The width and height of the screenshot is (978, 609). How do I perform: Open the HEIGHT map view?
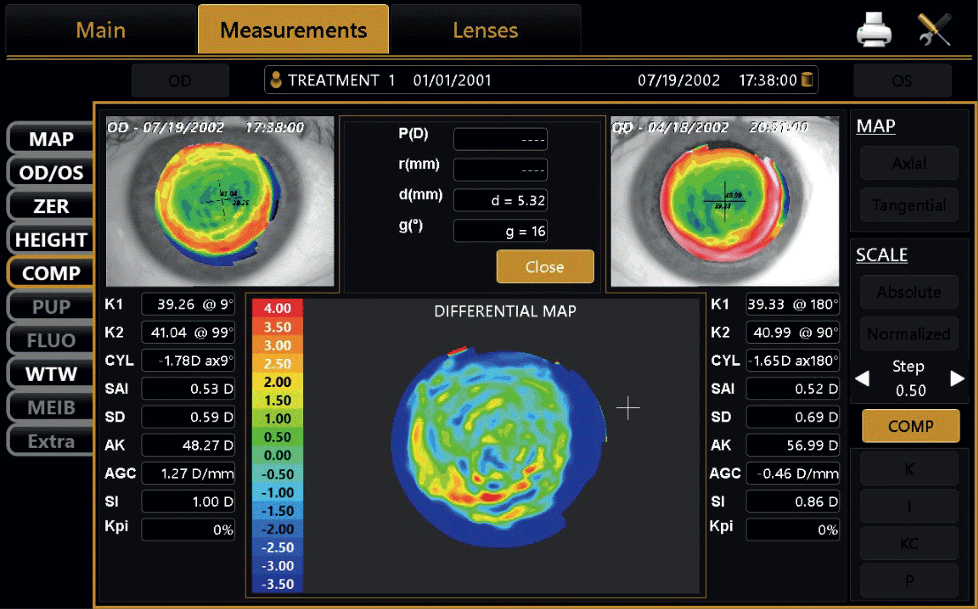[x=51, y=240]
